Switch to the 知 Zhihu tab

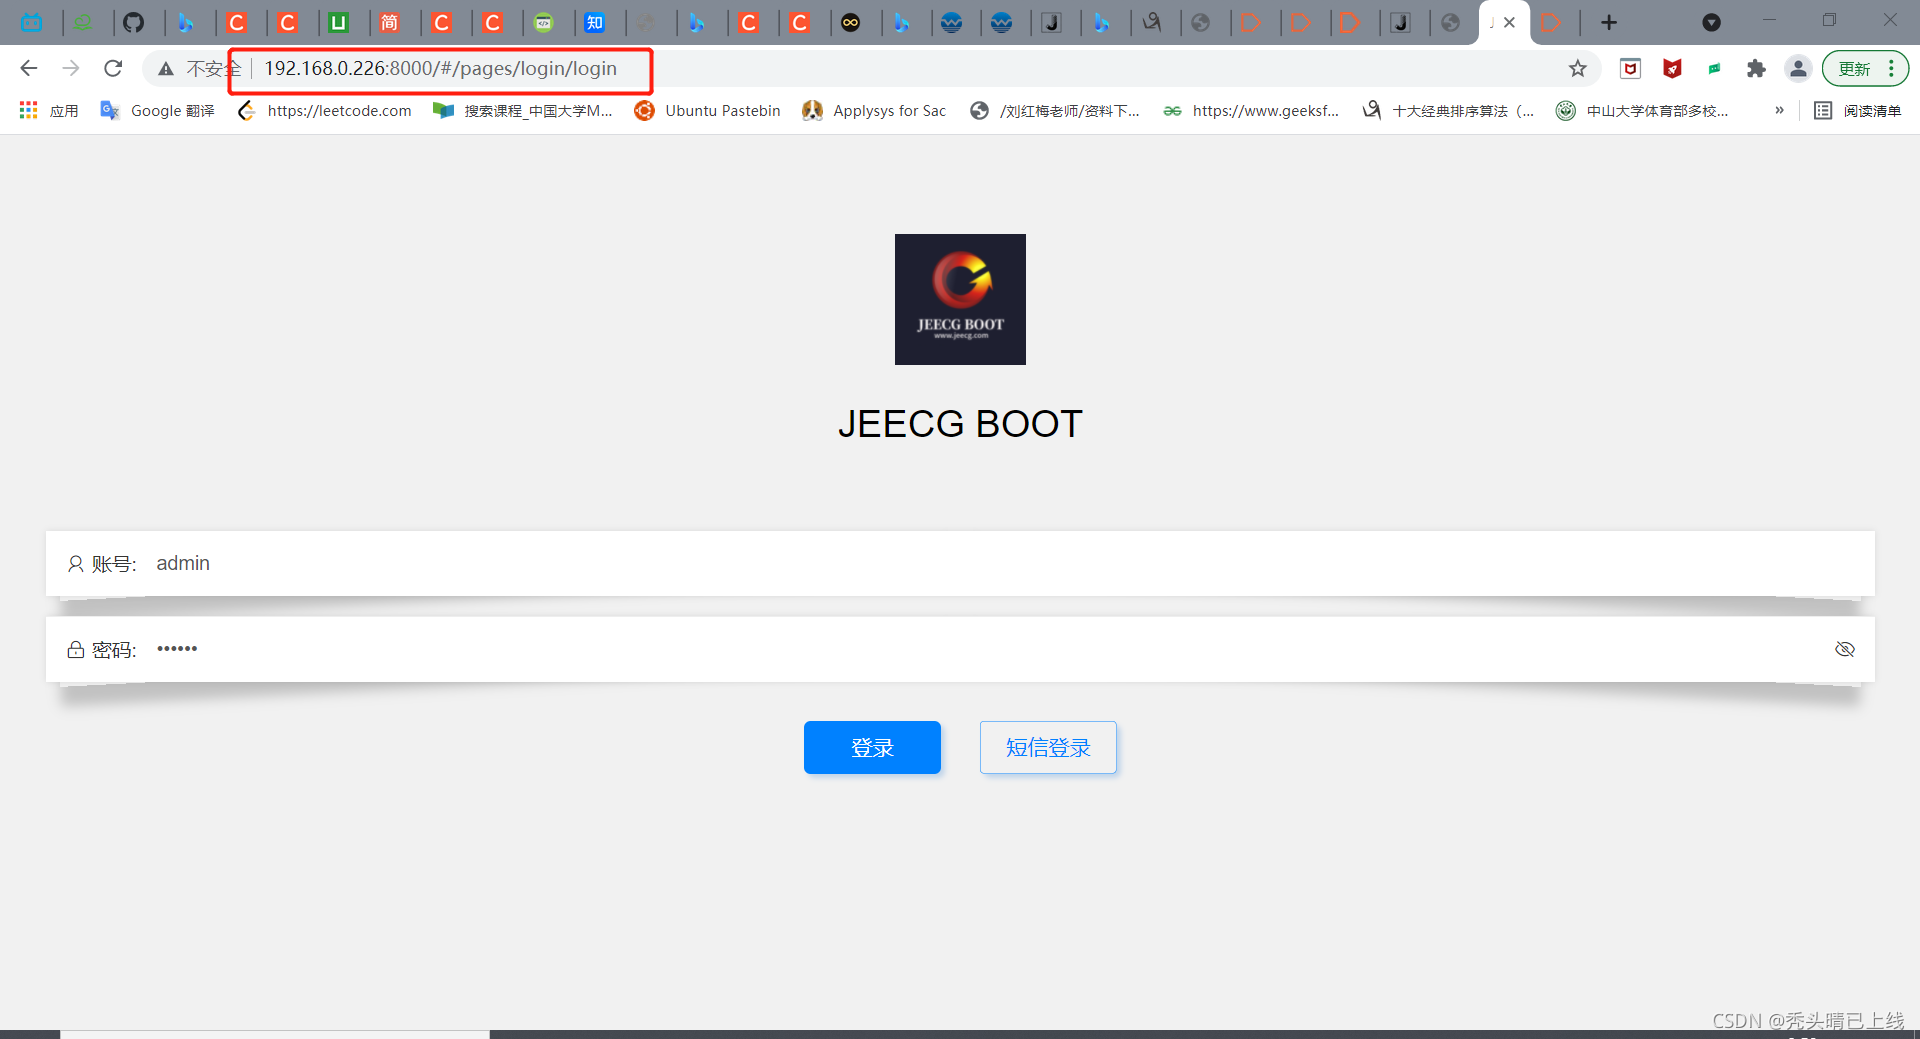(x=594, y=22)
